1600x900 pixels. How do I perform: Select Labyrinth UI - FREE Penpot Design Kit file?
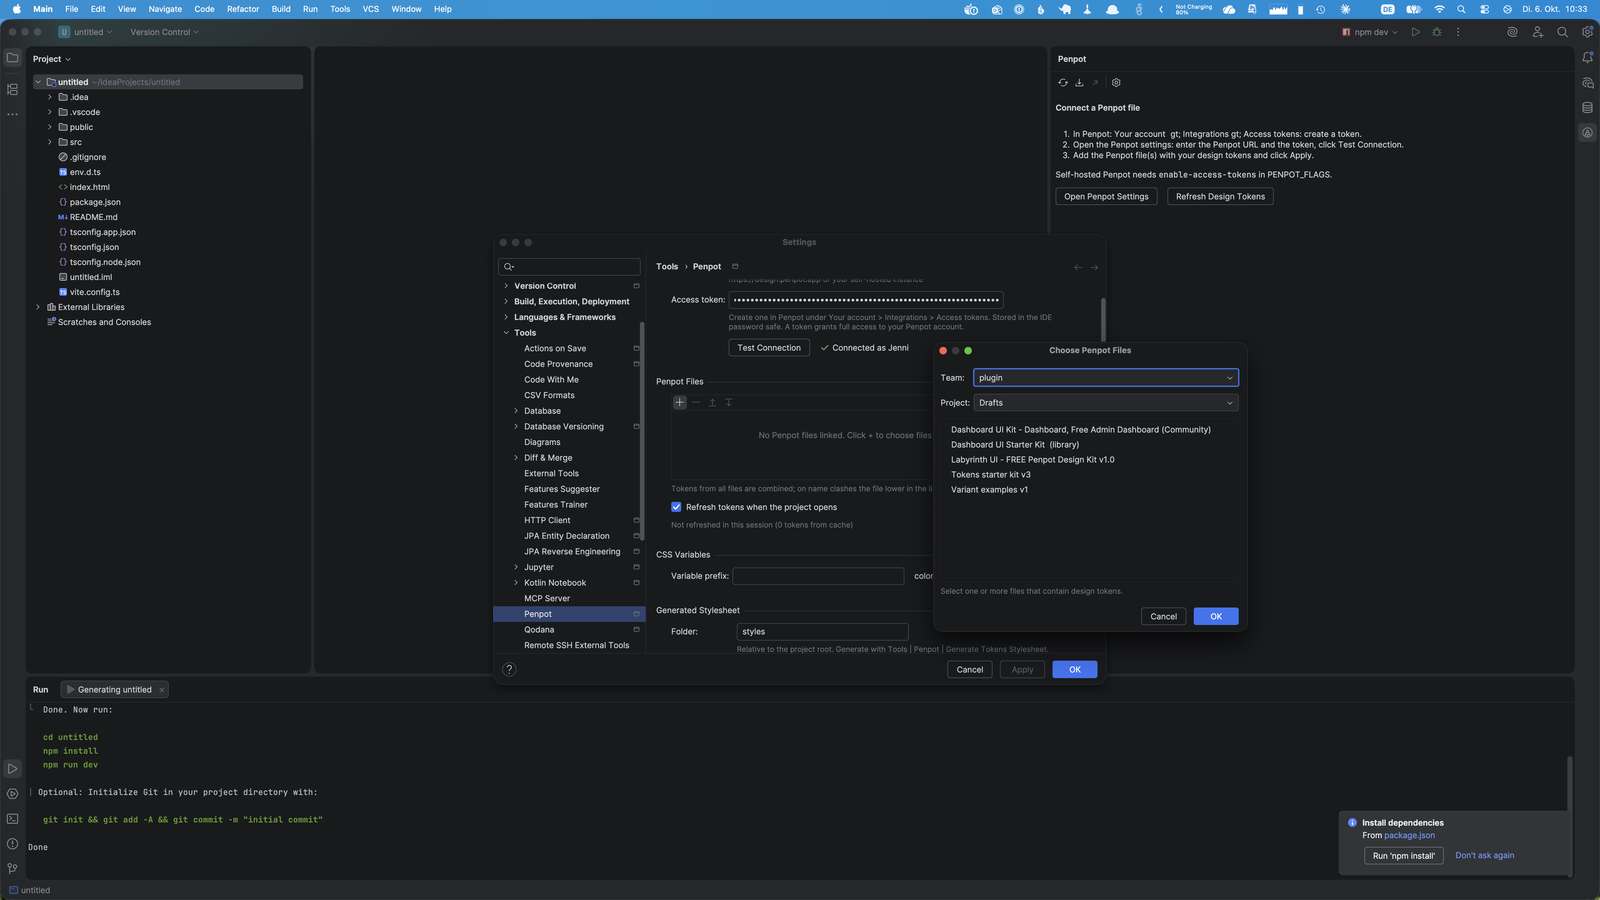[1032, 460]
